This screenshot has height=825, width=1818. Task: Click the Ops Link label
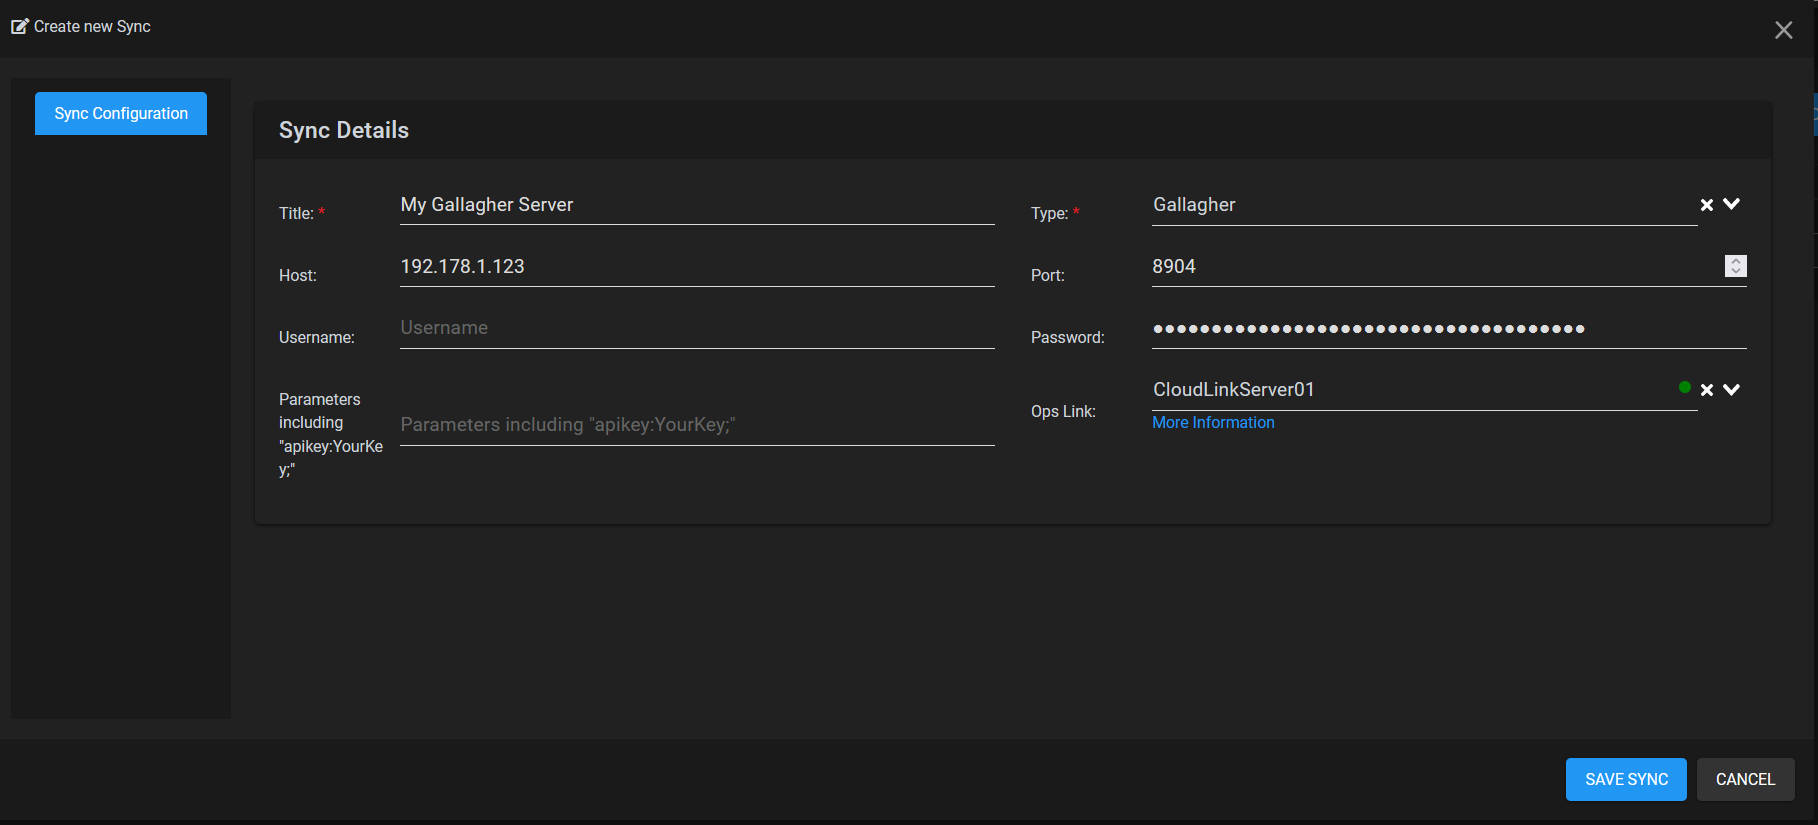[x=1063, y=412]
